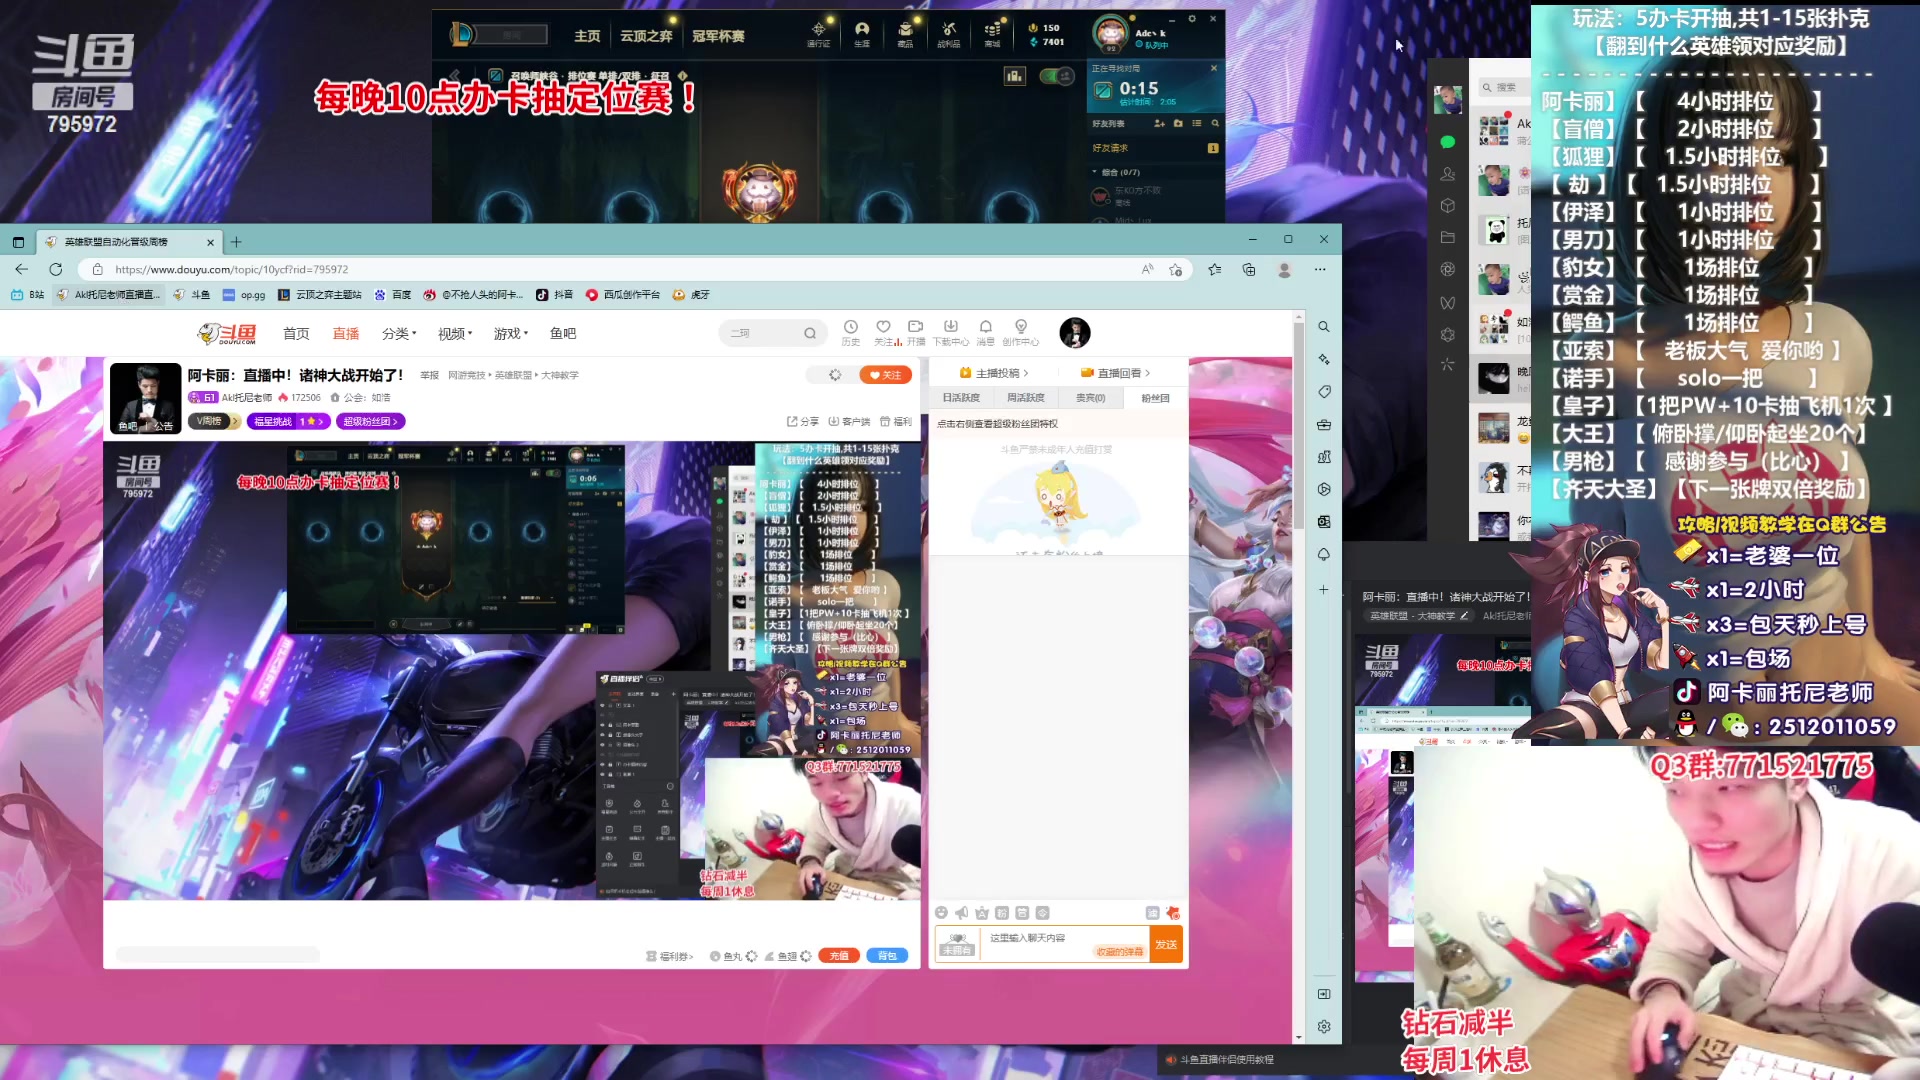
Task: Toggle the 弹 danmaku icon in chat toolbar
Action: [x=1152, y=913]
